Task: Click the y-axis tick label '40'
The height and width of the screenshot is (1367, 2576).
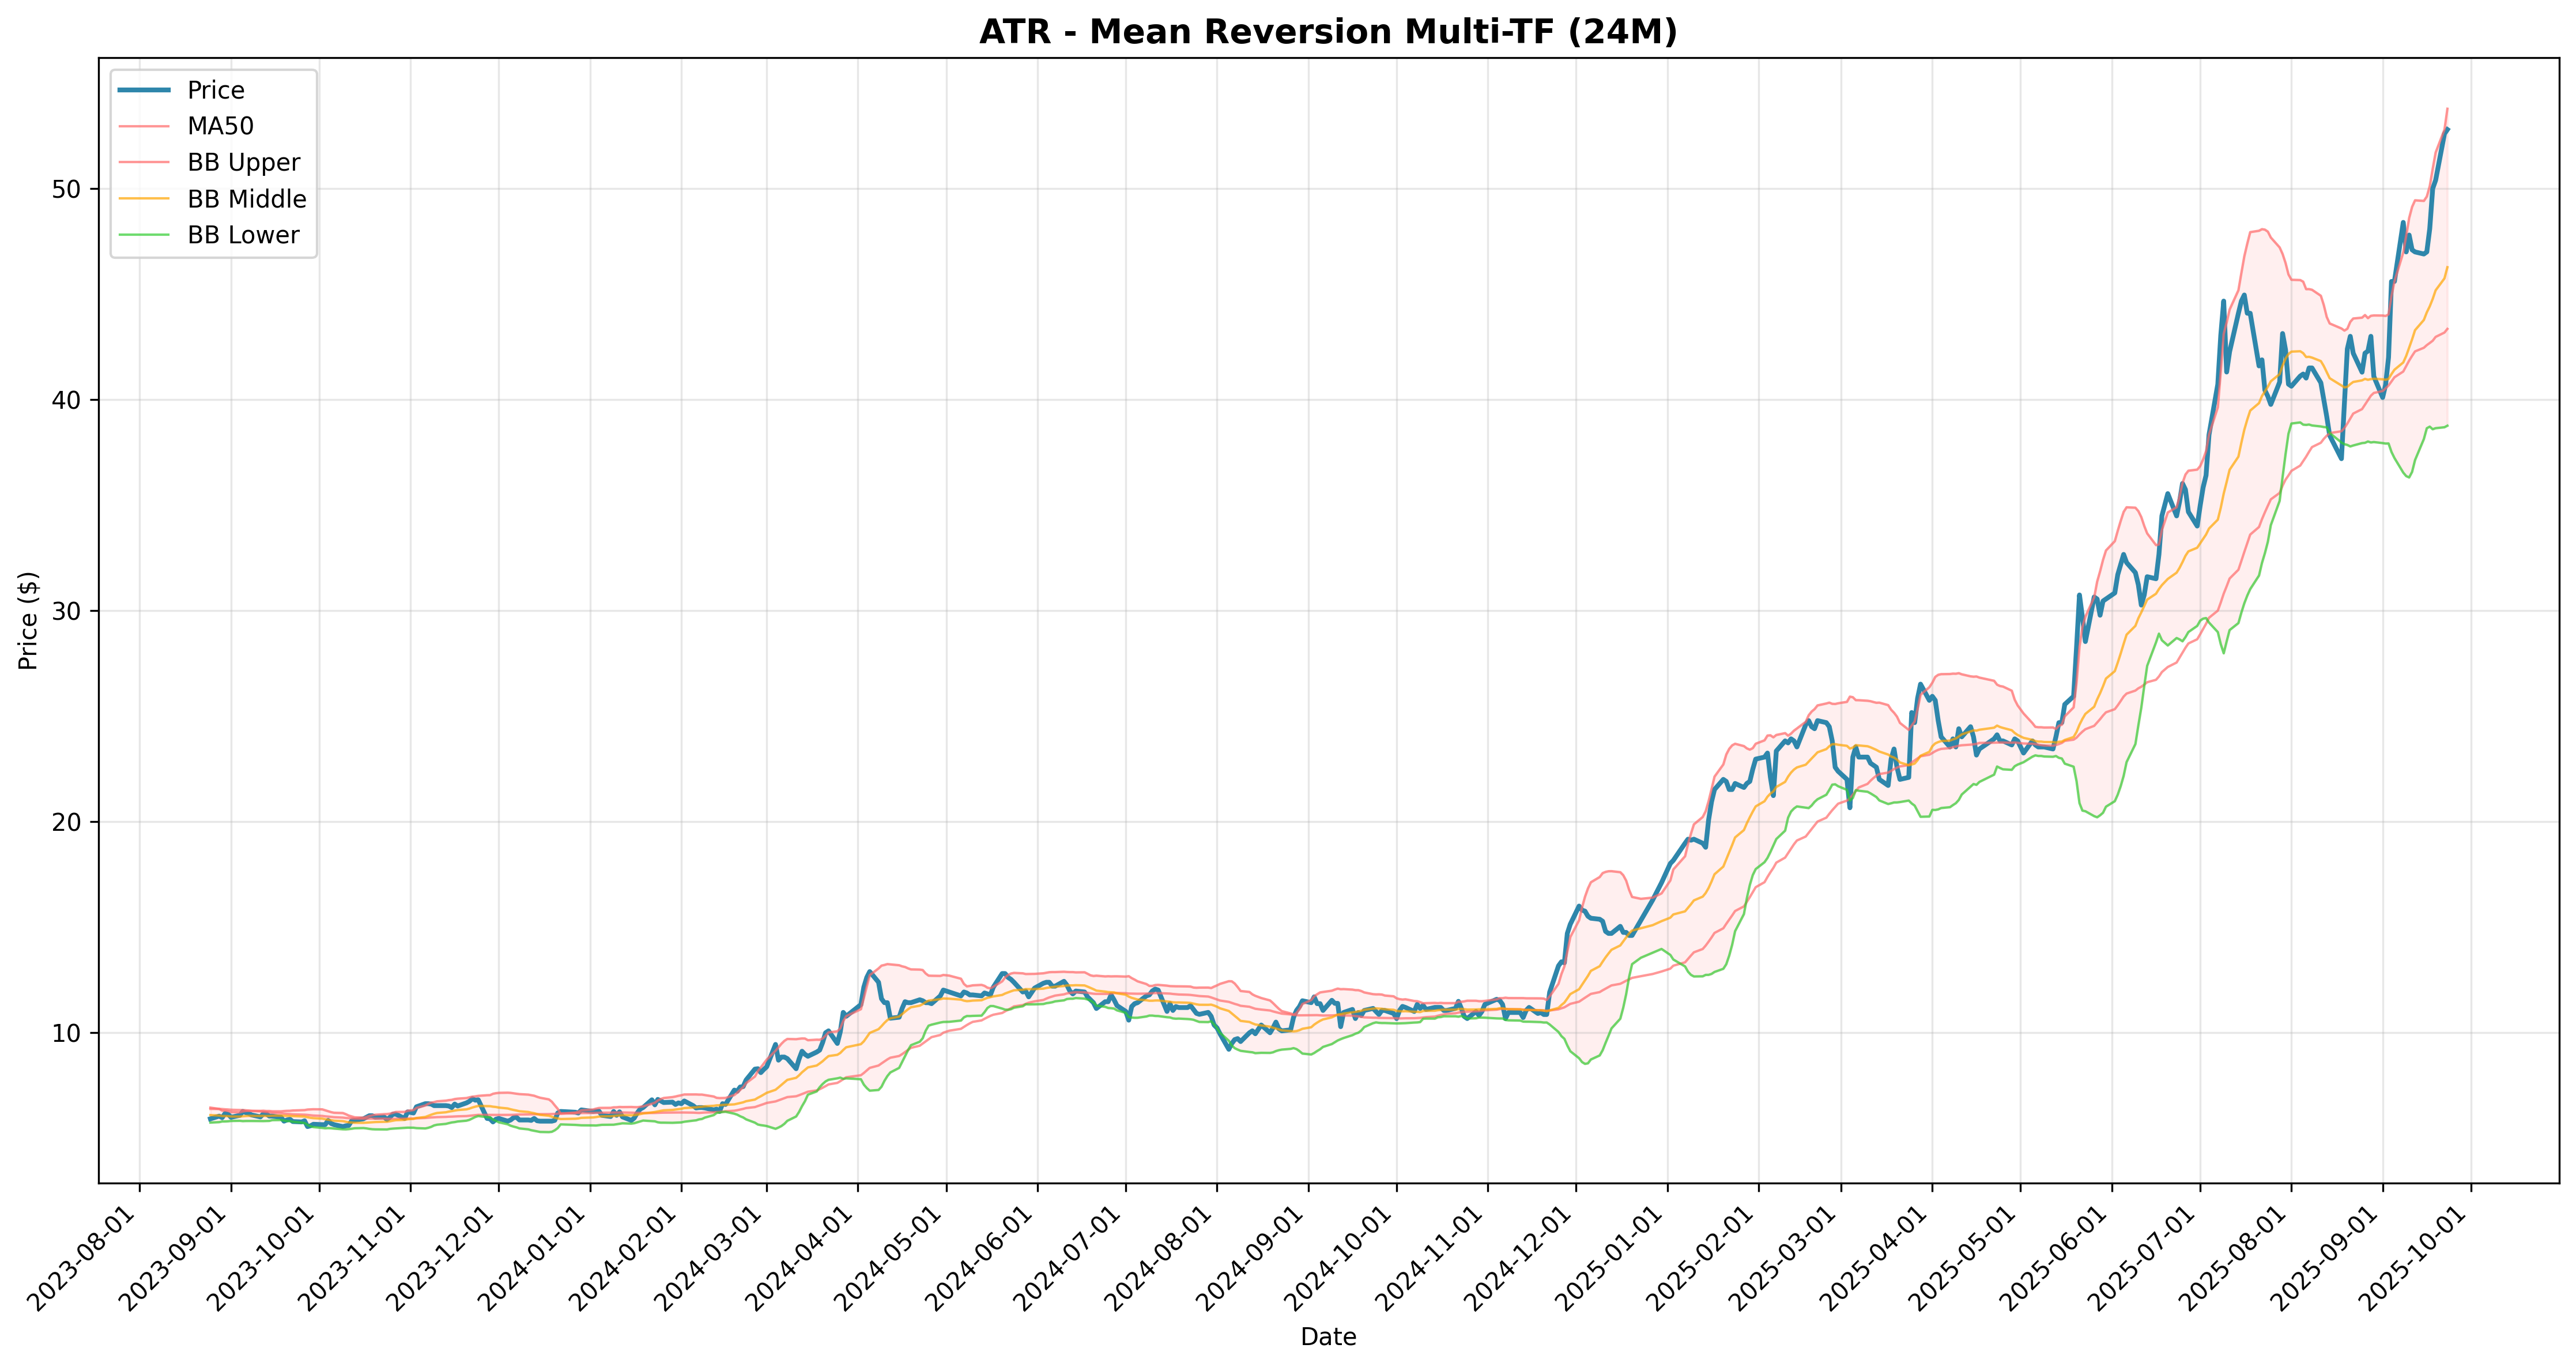Action: [x=66, y=400]
